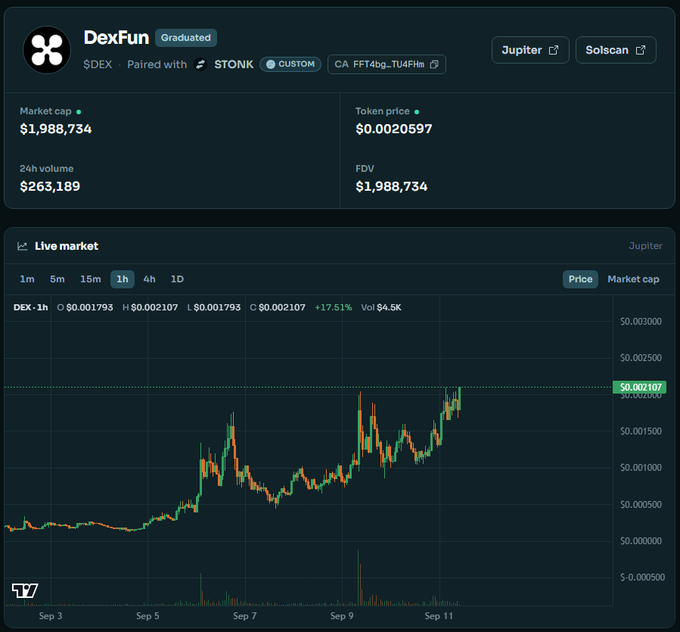
Task: Click the FDV $1,988,734 value
Action: [x=392, y=187]
